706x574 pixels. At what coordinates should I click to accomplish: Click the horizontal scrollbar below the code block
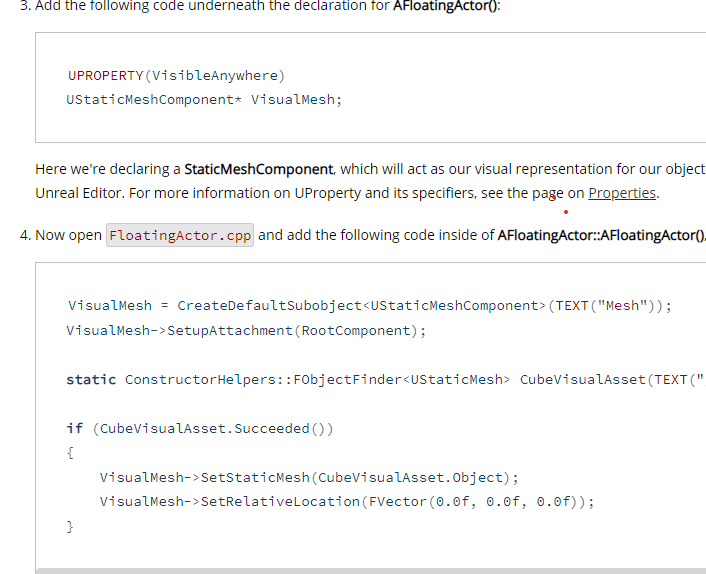click(x=370, y=570)
